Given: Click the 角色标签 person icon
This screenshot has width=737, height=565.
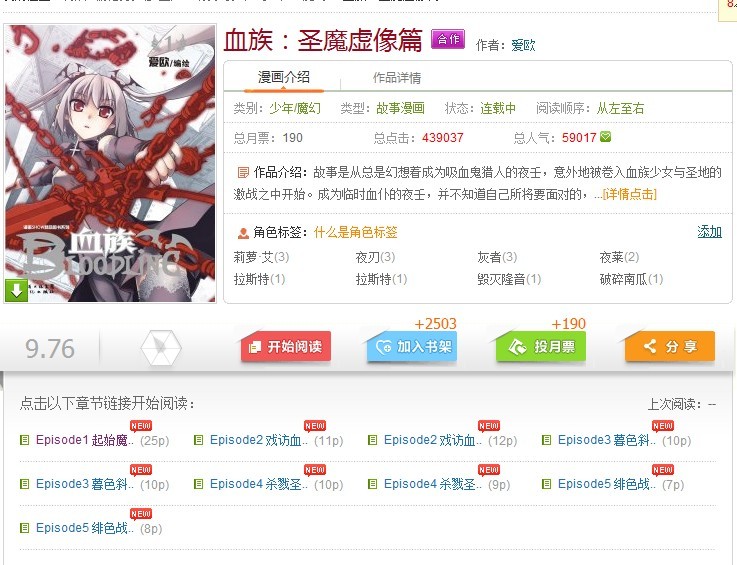Looking at the screenshot, I should click(x=243, y=232).
